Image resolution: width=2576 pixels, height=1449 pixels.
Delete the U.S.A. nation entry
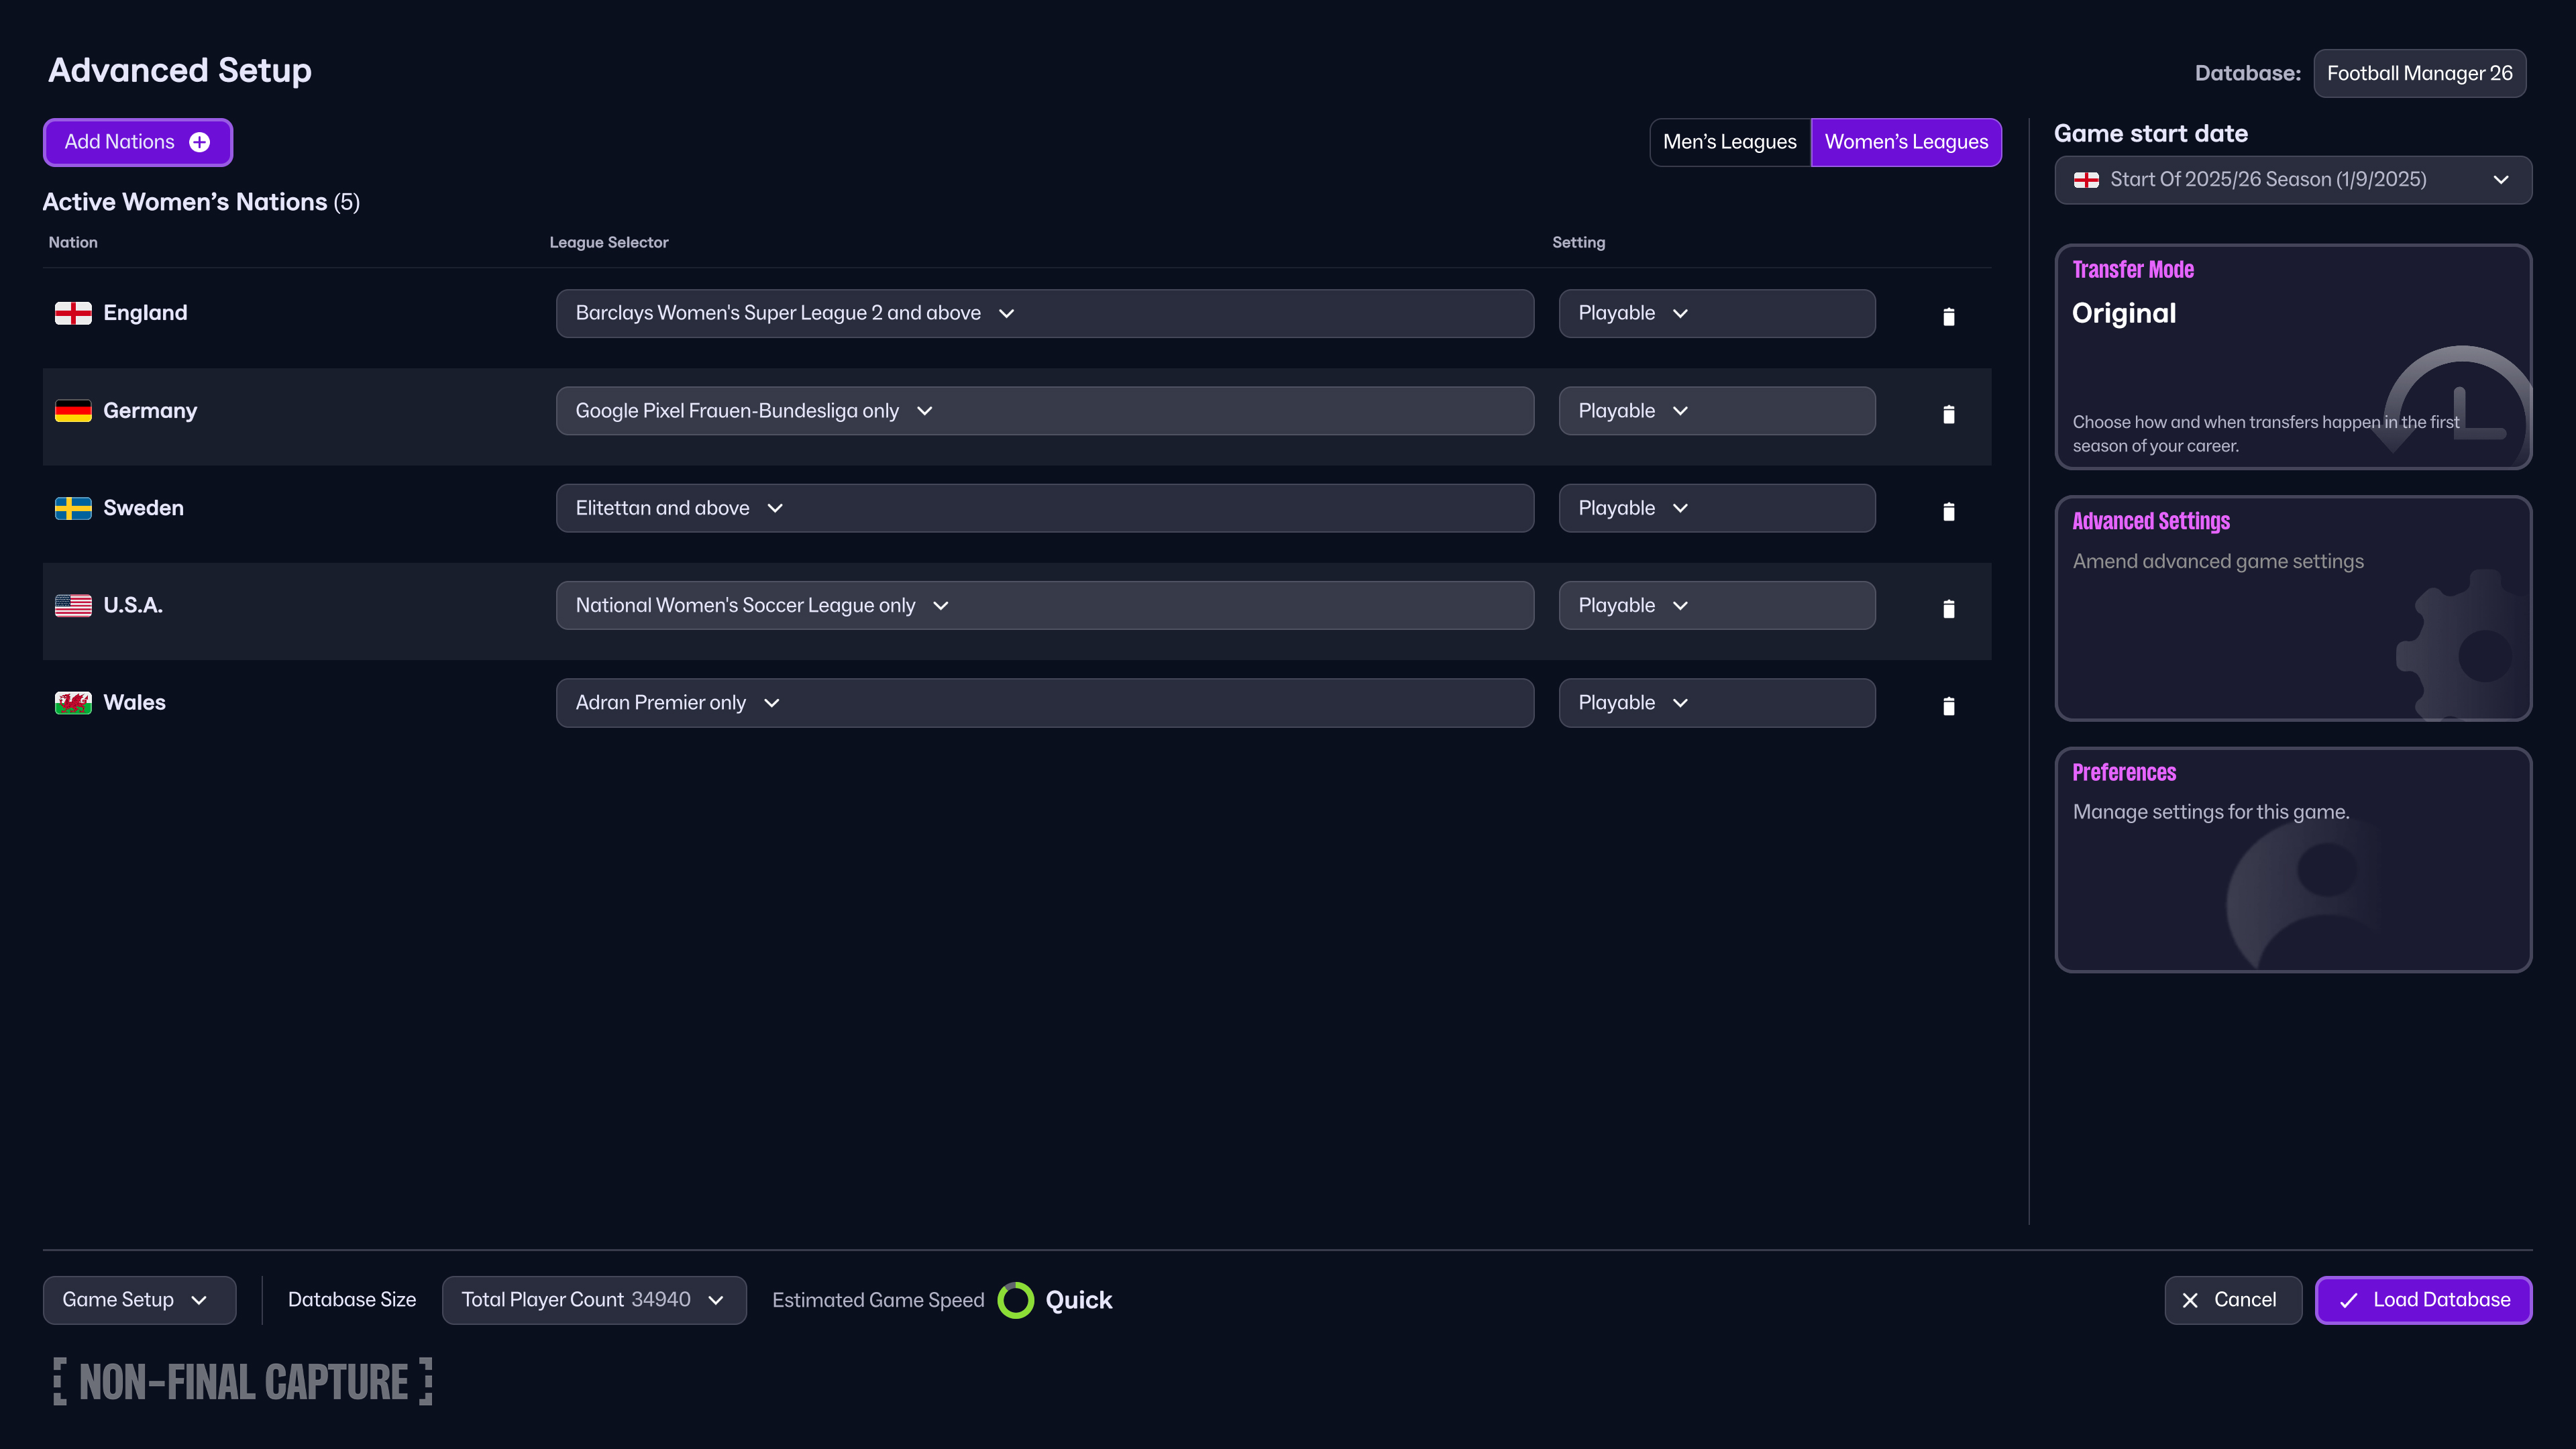pyautogui.click(x=1948, y=608)
